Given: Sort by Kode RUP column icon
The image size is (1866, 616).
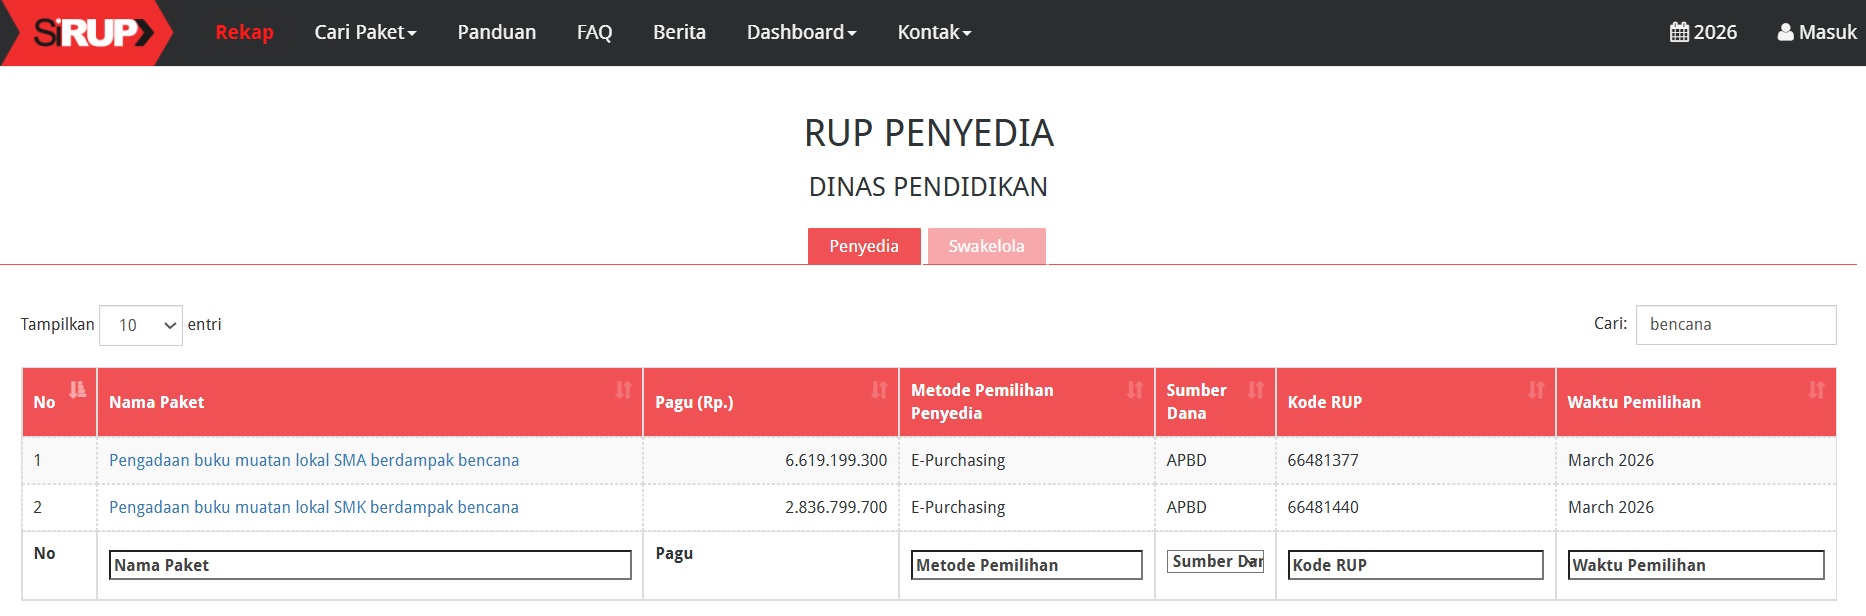Looking at the screenshot, I should tap(1536, 389).
